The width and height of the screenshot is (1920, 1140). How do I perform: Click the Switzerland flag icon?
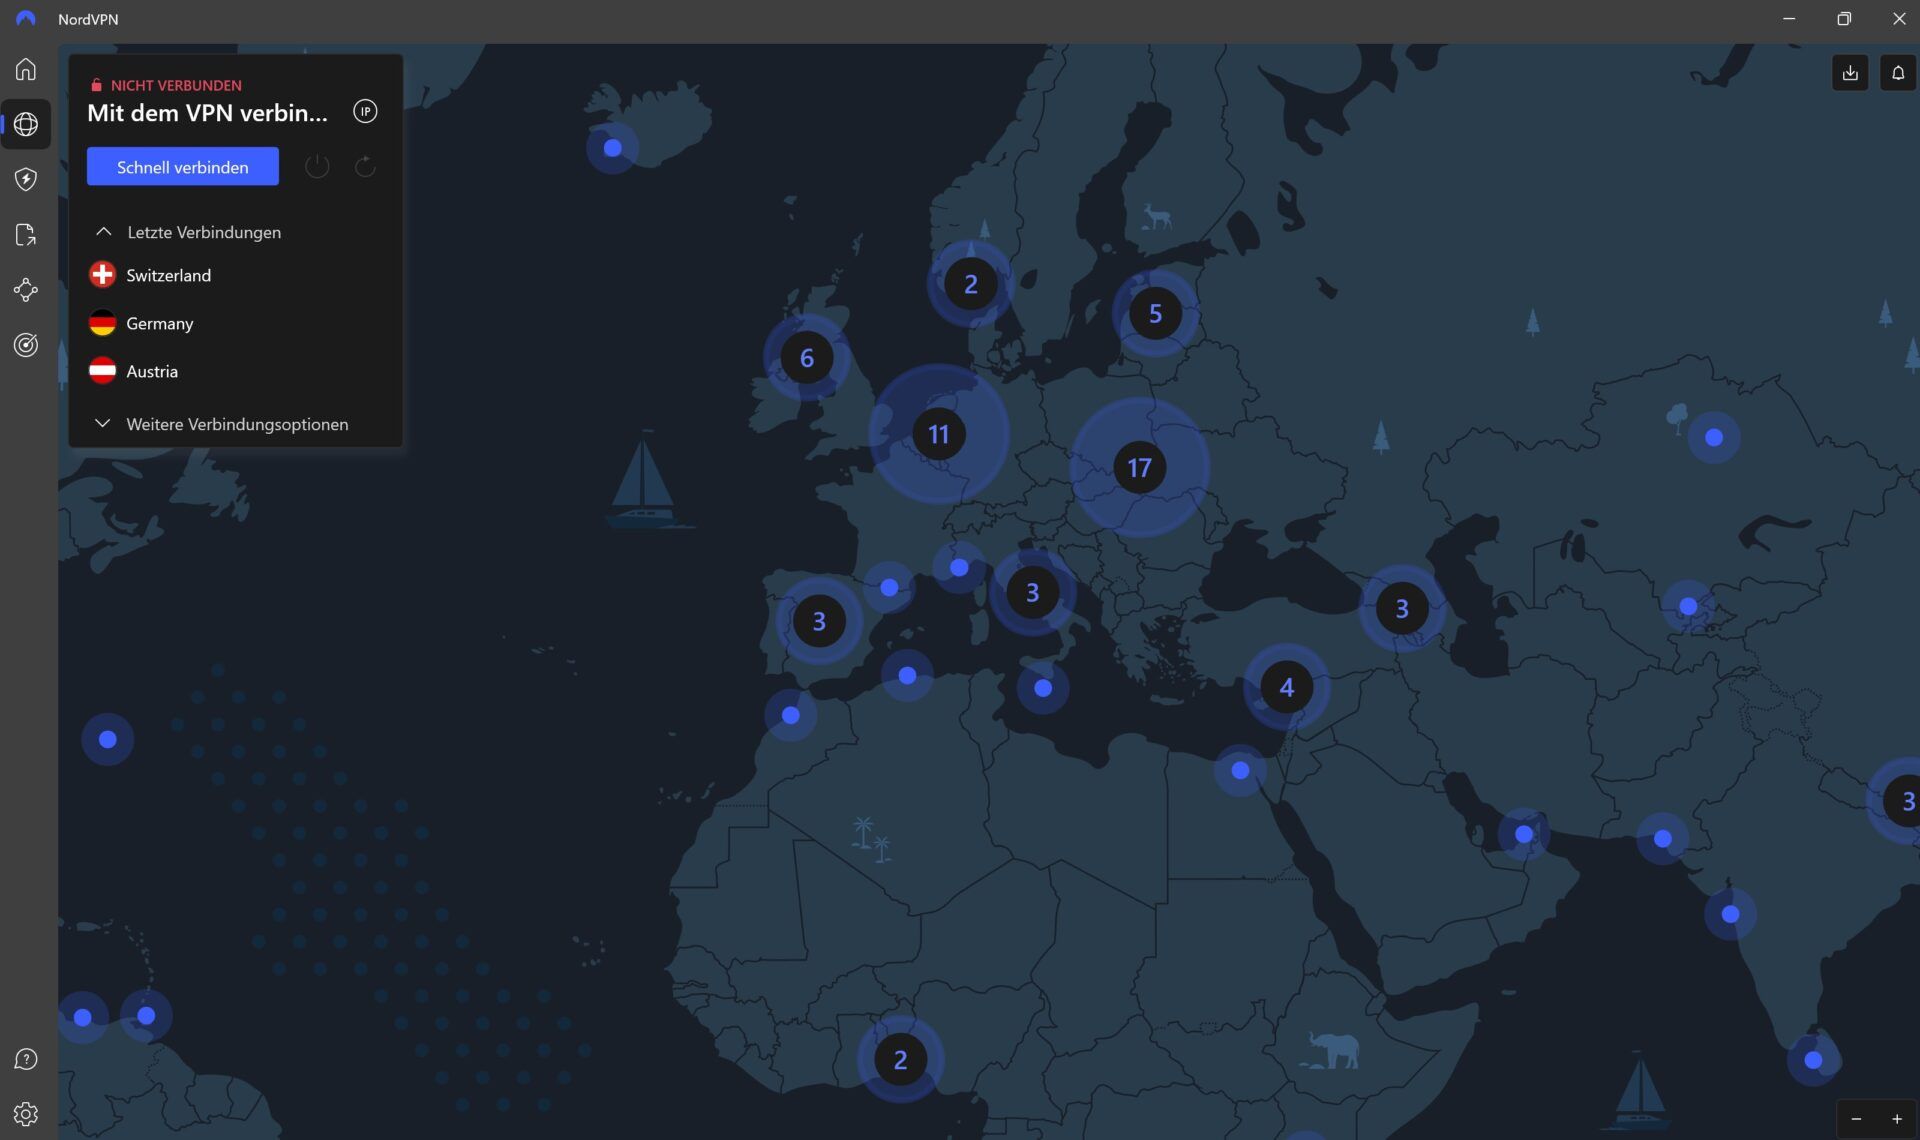point(102,275)
